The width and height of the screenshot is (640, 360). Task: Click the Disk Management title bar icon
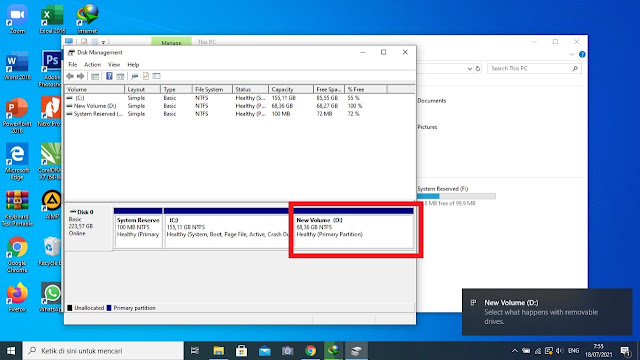point(71,52)
